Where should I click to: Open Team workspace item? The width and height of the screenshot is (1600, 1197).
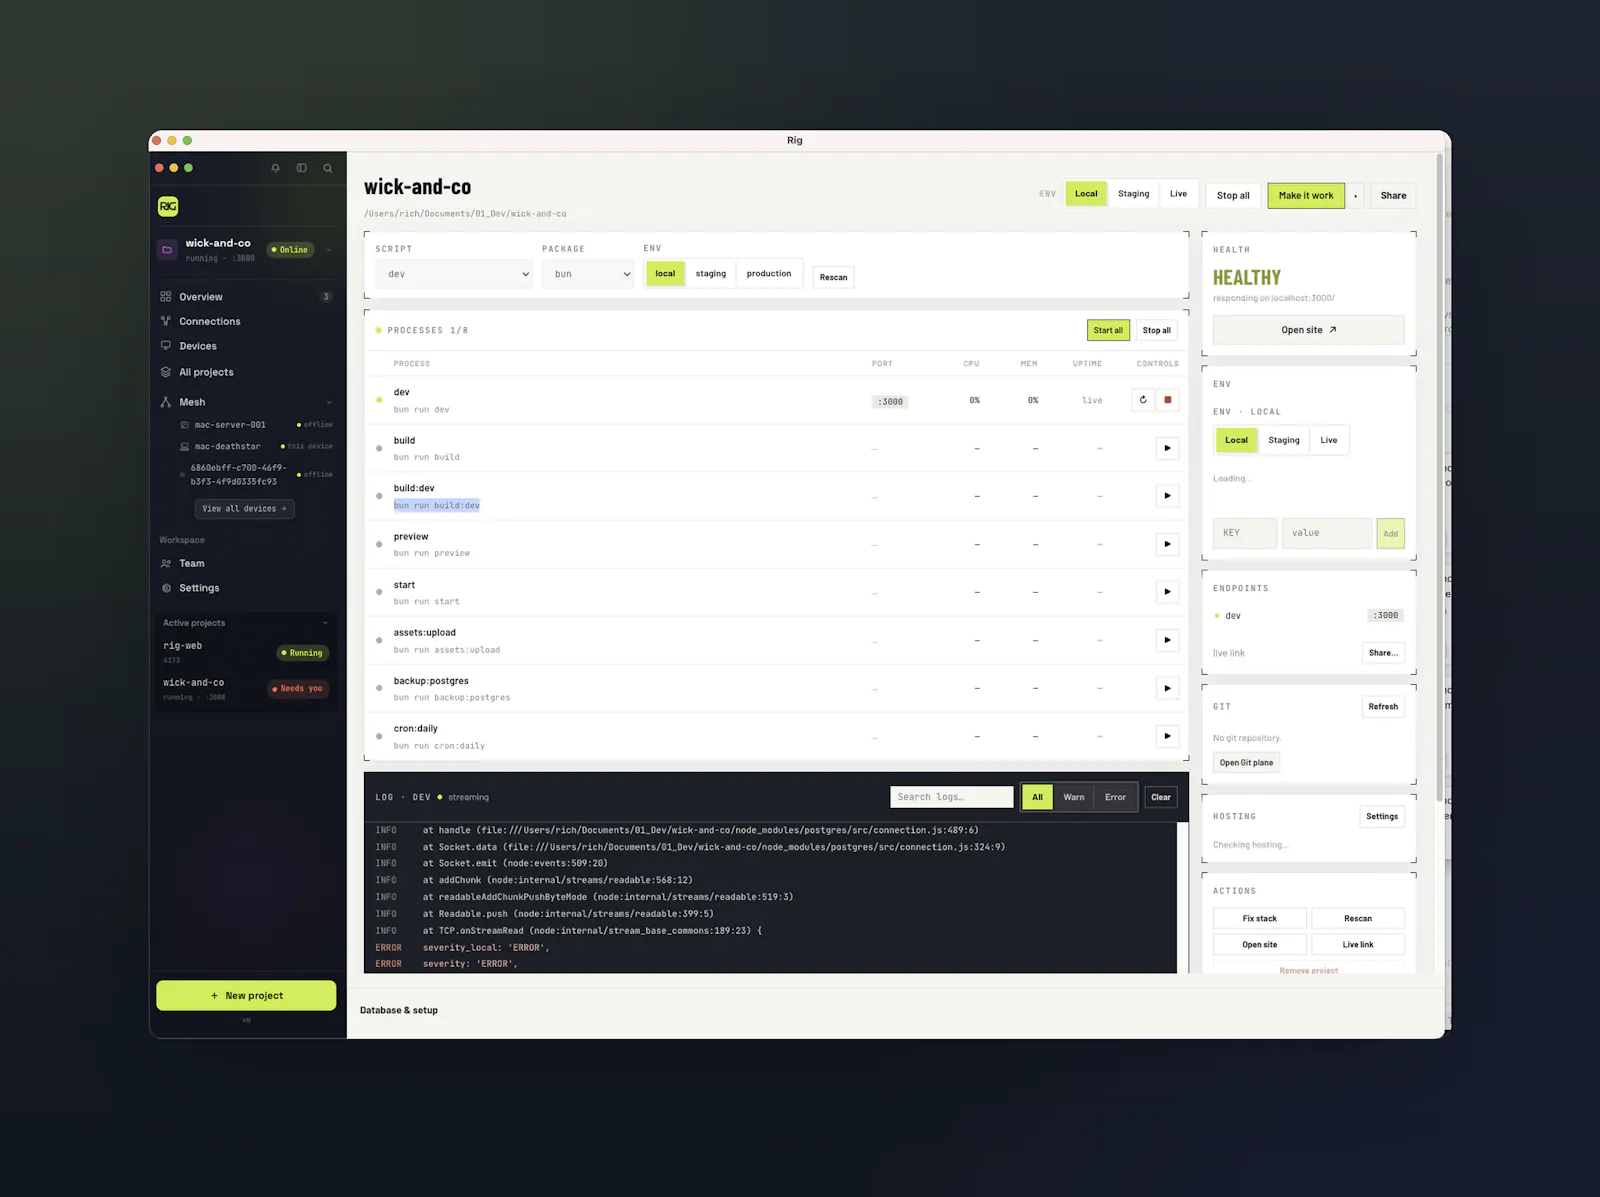(246, 563)
